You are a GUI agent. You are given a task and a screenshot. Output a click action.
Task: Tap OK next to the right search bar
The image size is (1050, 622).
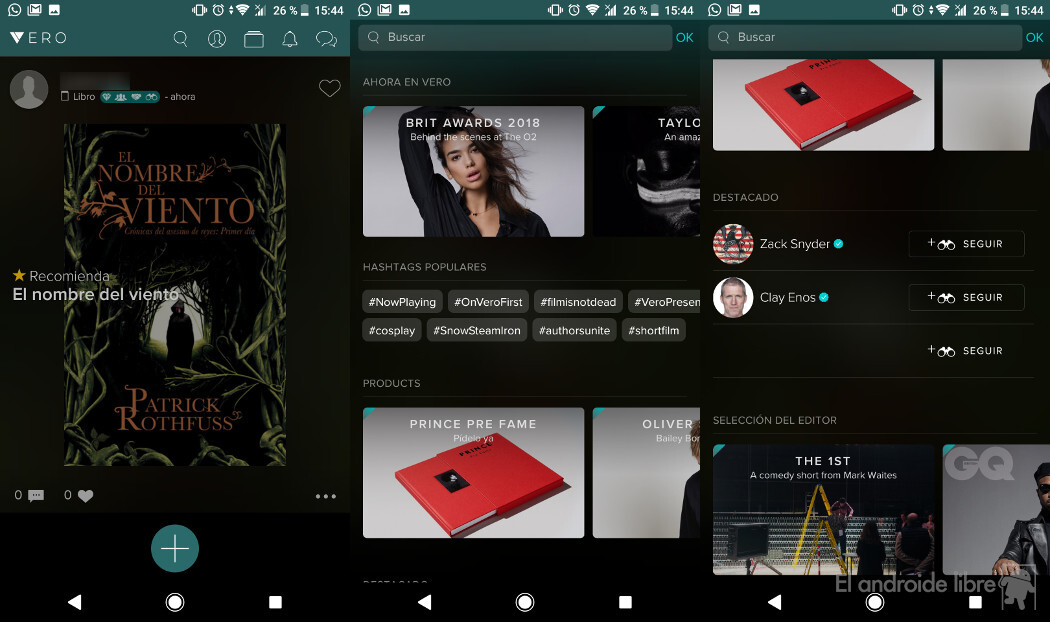coord(1034,37)
